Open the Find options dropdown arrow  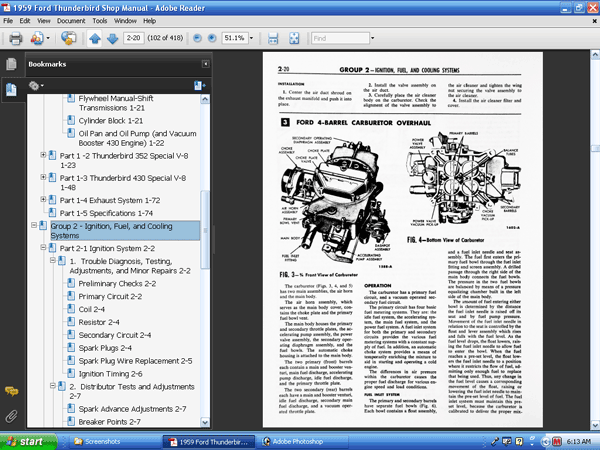tap(372, 38)
